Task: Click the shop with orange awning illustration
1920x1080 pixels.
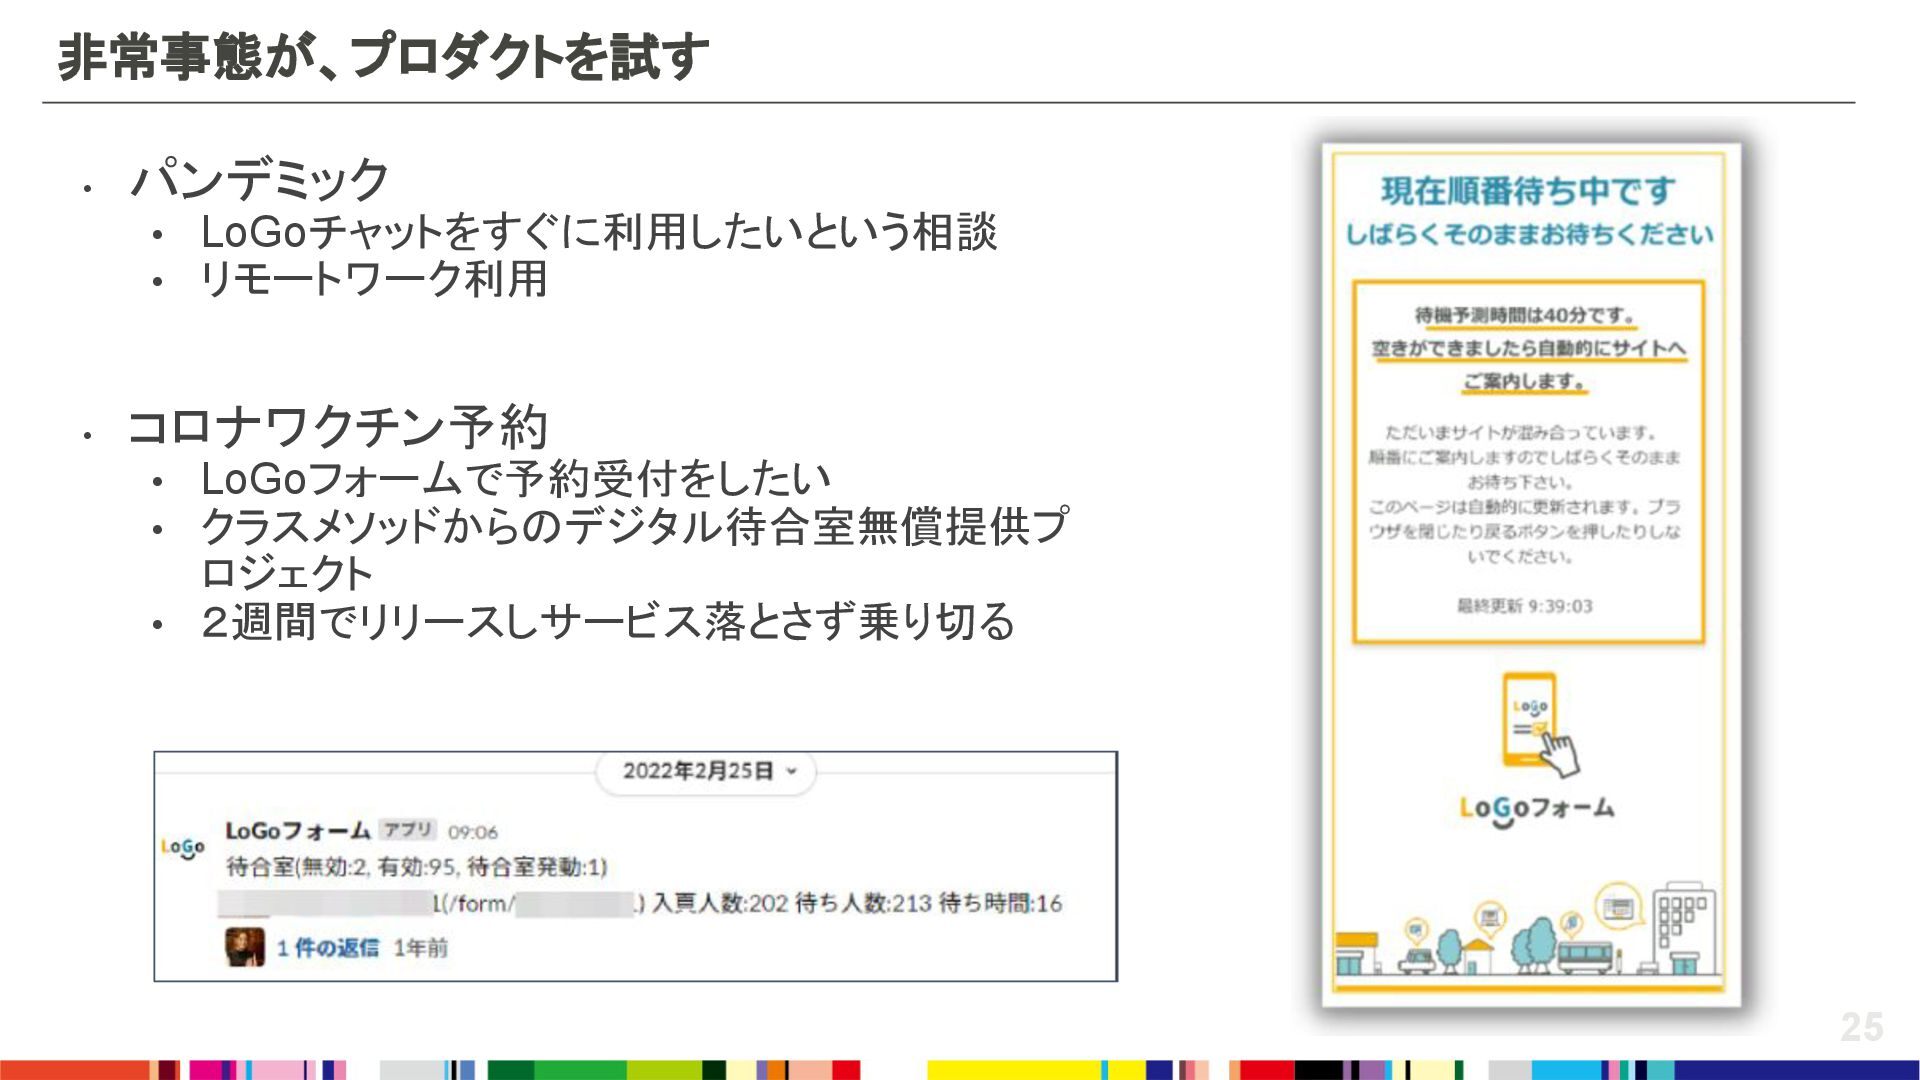Action: (x=1354, y=953)
